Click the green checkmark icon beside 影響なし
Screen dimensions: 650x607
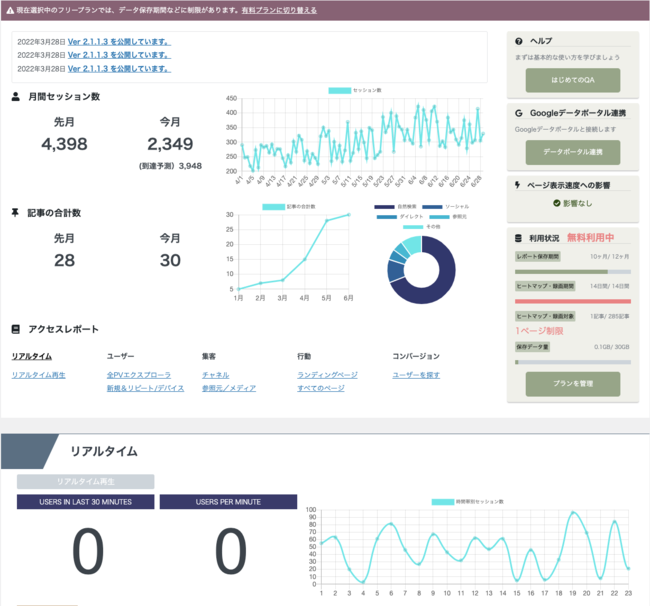[557, 203]
